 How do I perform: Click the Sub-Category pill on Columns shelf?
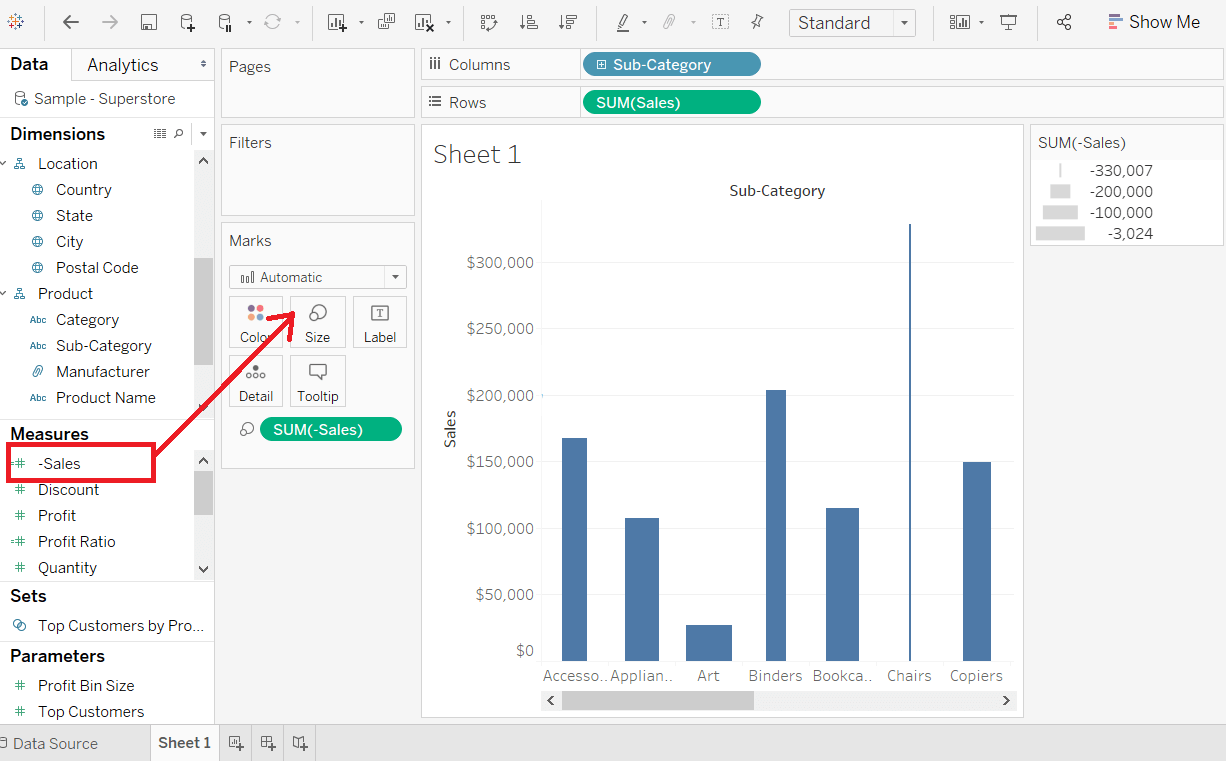coord(671,65)
